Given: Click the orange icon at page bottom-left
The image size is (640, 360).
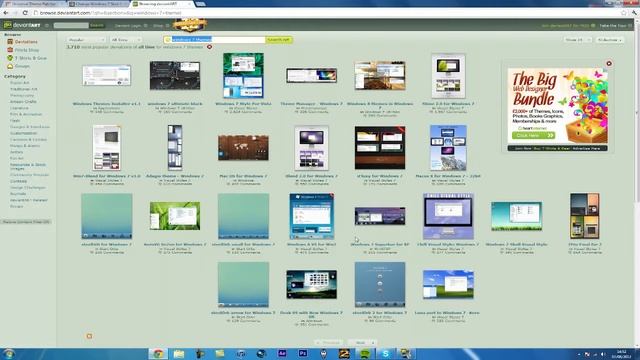Looking at the screenshot, I should pyautogui.click(x=89, y=336).
